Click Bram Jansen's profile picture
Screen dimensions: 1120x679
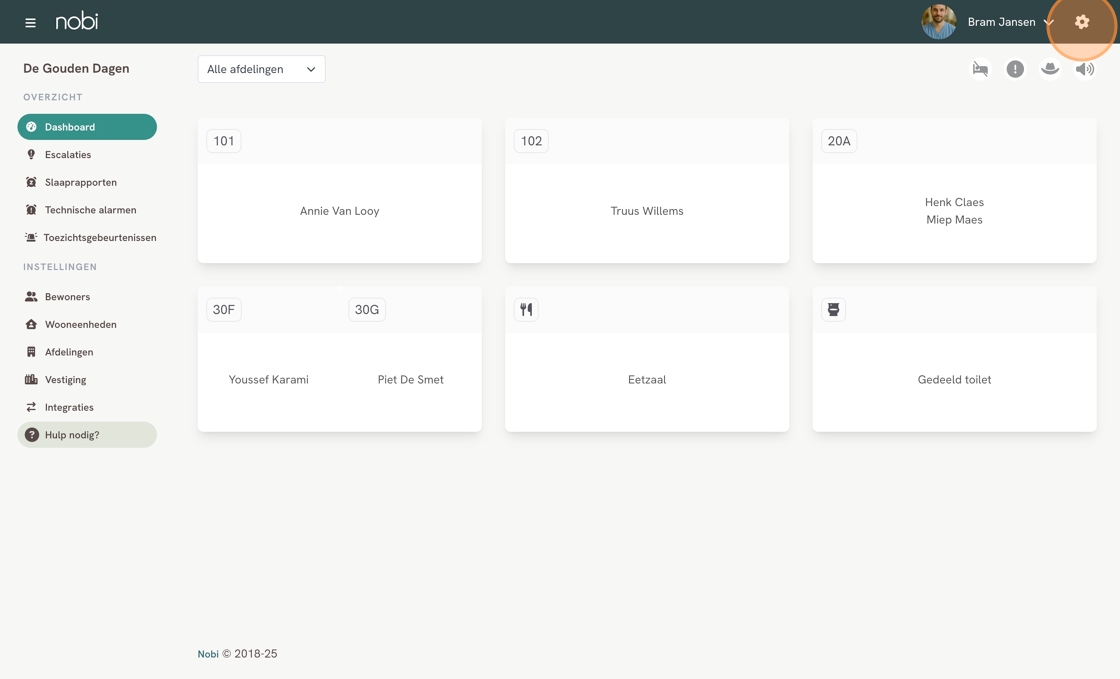coord(938,22)
